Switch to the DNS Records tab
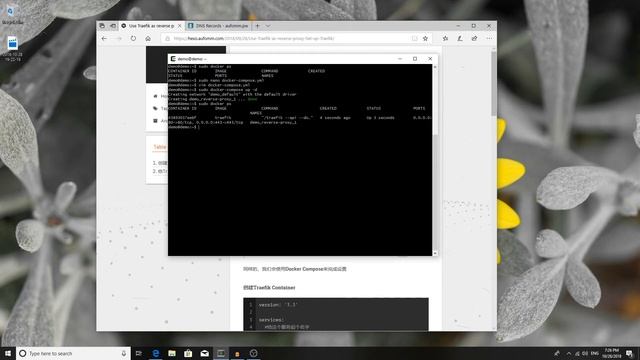This screenshot has width=640, height=360. pos(219,26)
